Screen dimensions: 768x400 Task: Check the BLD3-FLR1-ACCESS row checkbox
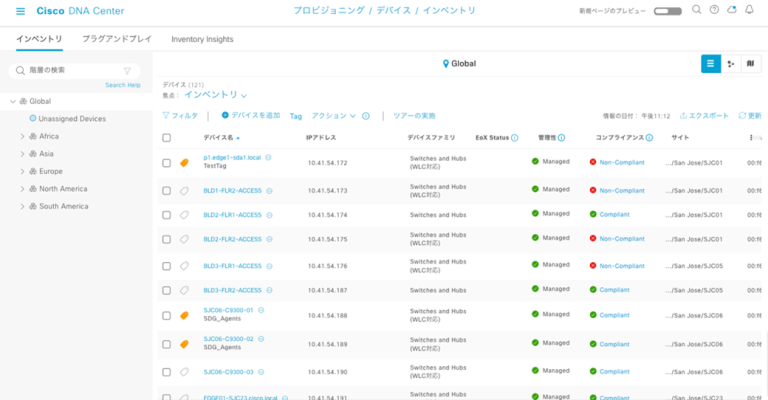(x=167, y=266)
